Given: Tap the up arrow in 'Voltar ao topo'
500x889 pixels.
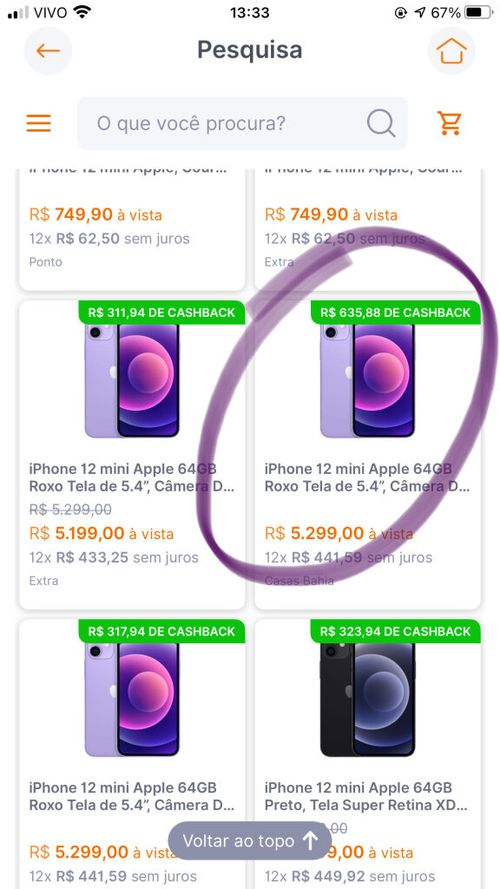Looking at the screenshot, I should [x=310, y=841].
